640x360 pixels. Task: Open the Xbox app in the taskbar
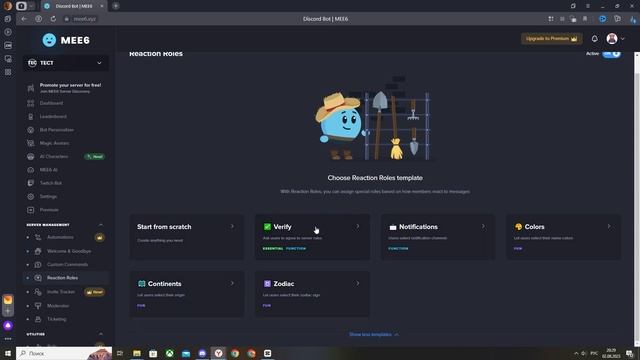tap(169, 353)
